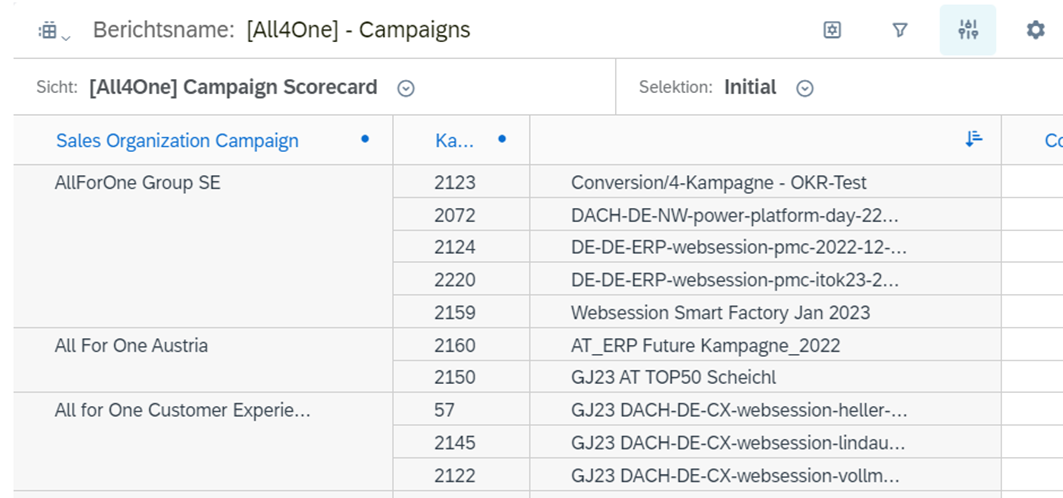Screen dimensions: 1063x498
Task: Open the filter funnel icon
Action: (x=900, y=30)
